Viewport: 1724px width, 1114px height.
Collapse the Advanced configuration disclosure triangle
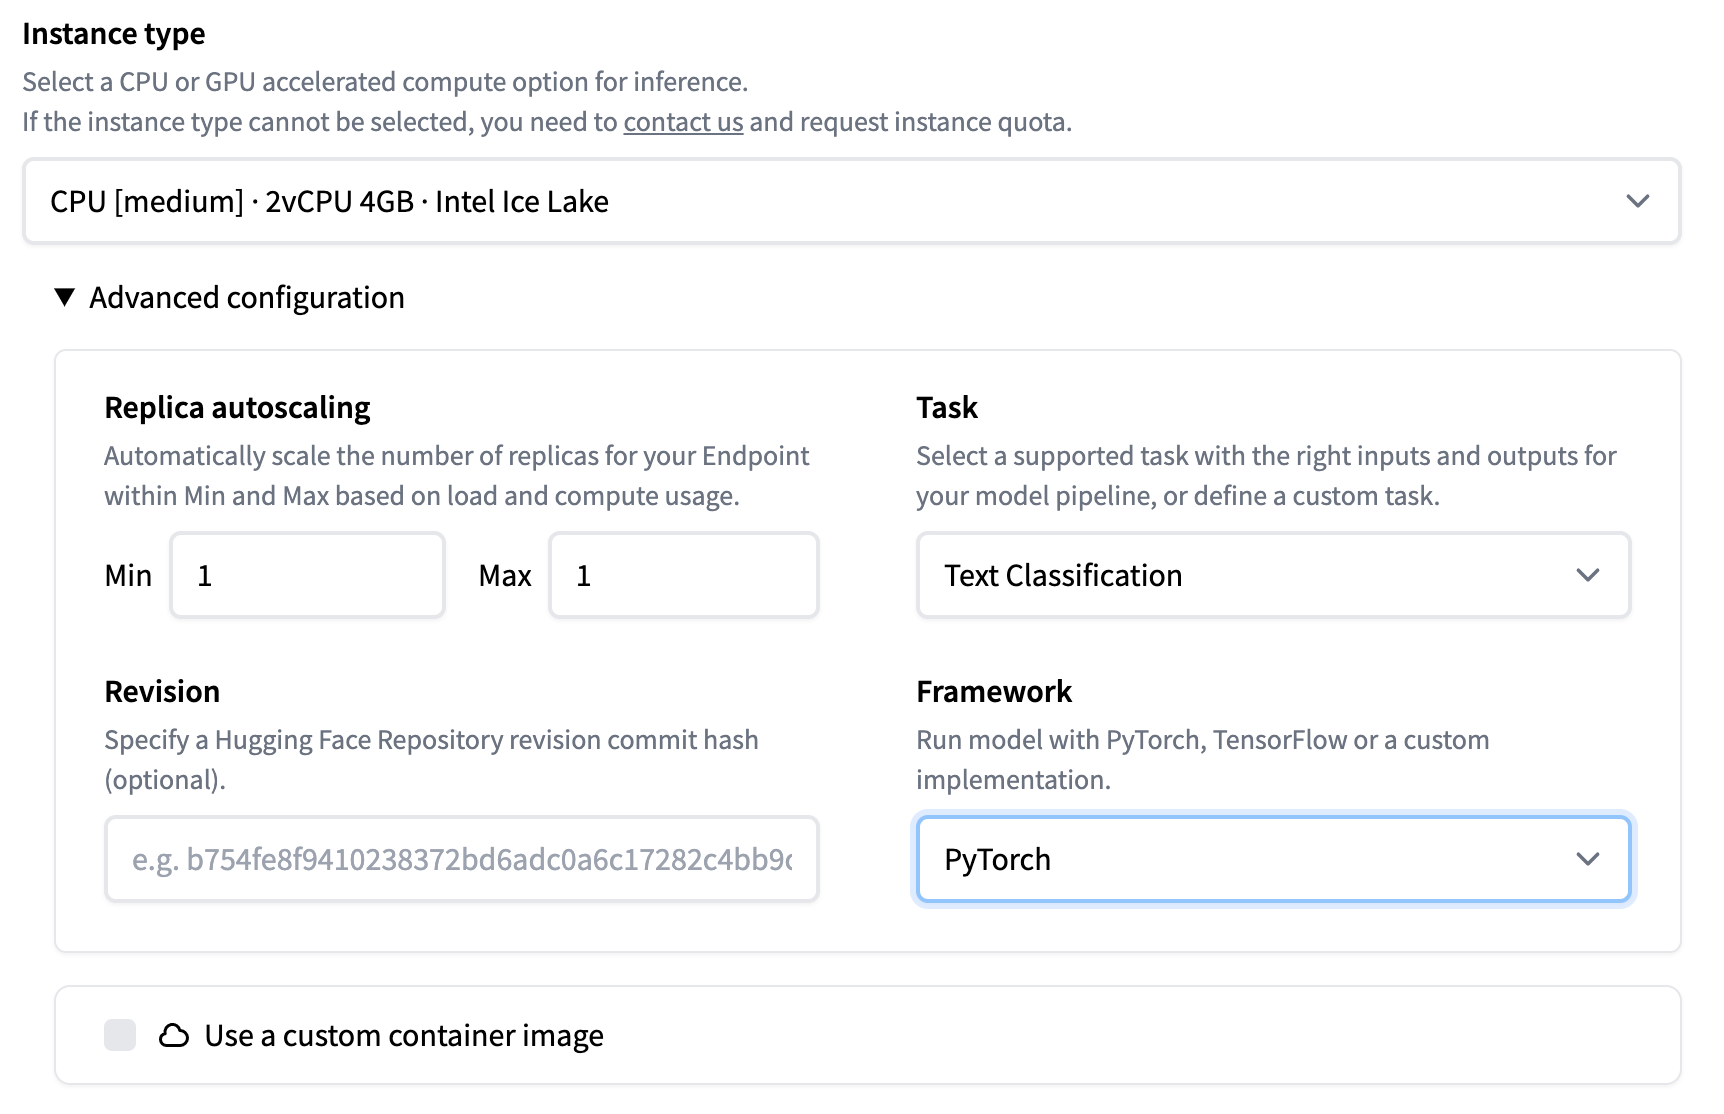65,297
